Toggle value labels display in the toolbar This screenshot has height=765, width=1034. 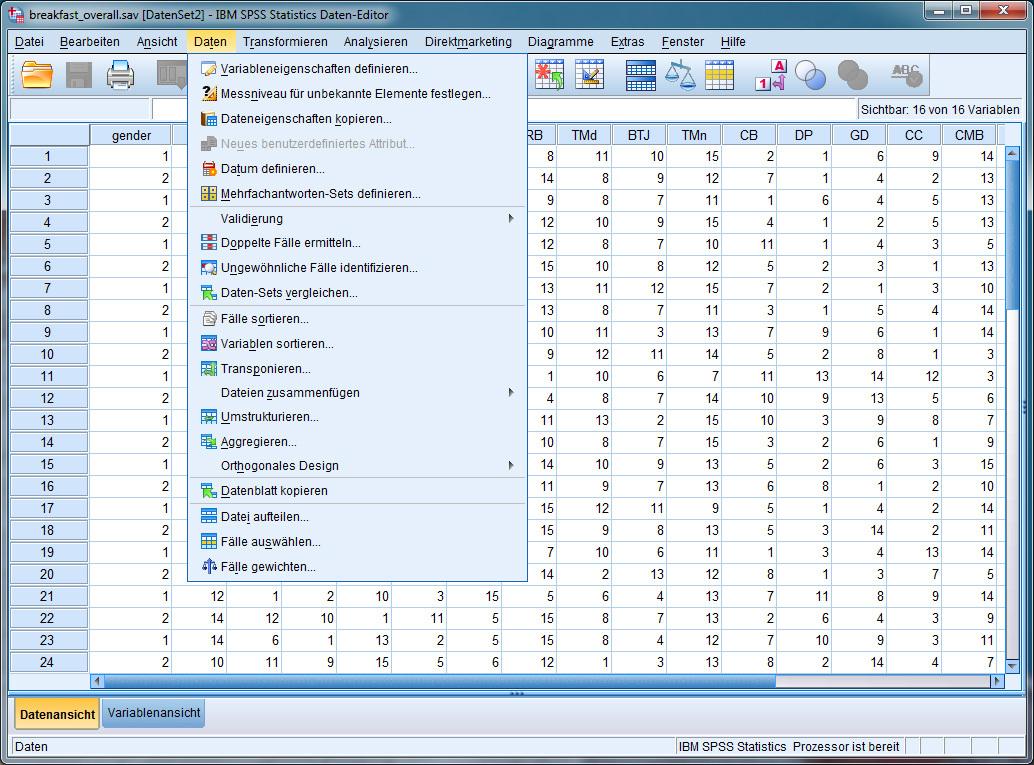click(771, 75)
